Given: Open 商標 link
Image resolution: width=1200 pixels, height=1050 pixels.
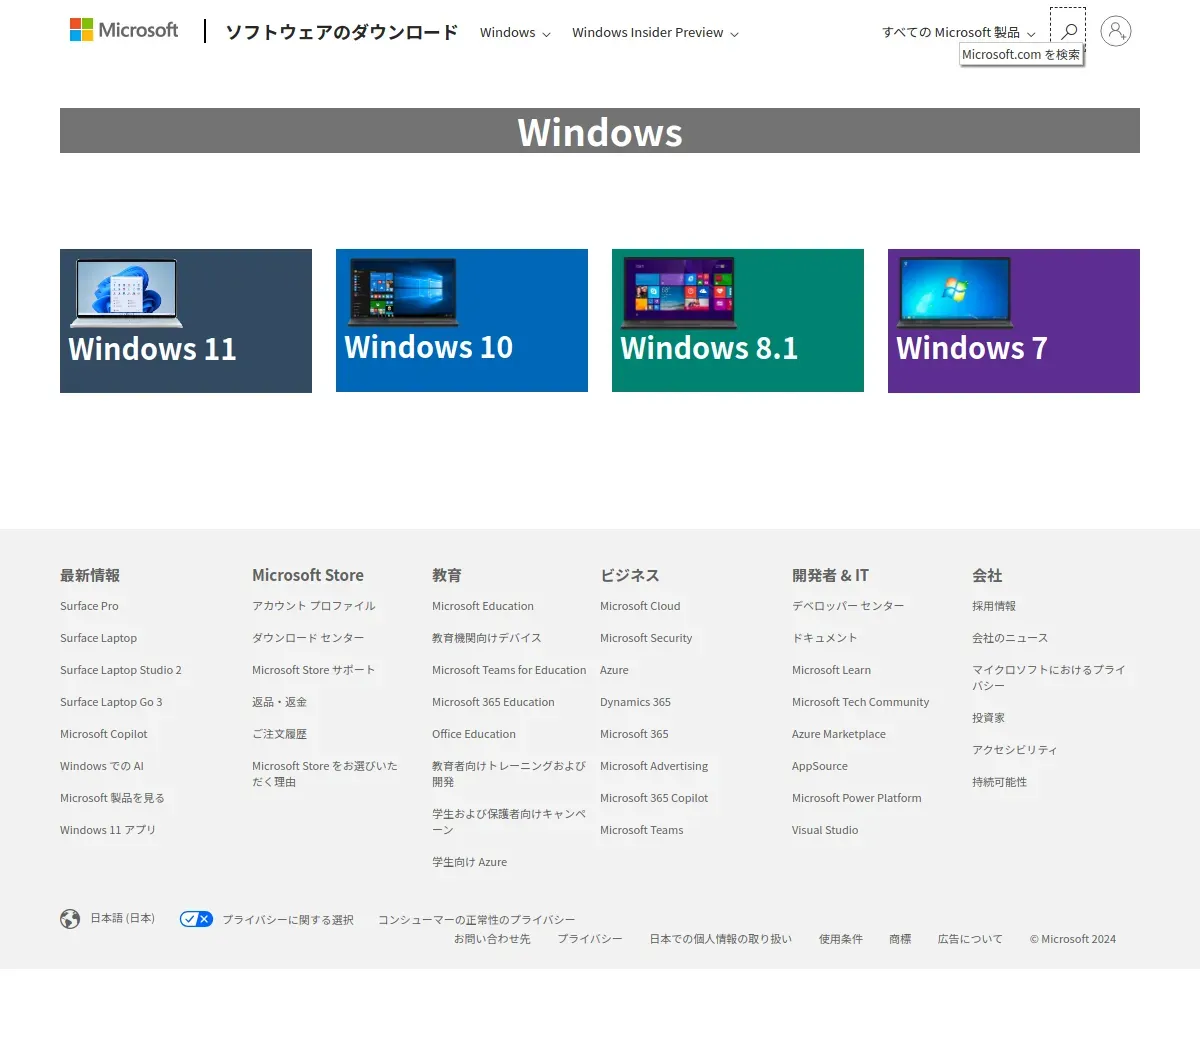Looking at the screenshot, I should coord(900,939).
